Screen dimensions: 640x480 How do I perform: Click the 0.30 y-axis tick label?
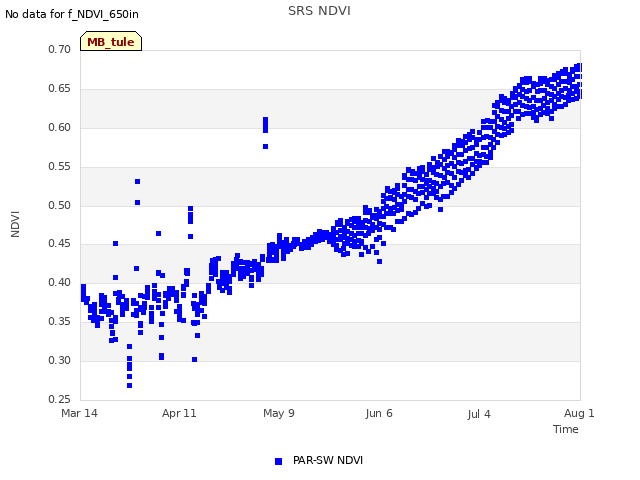click(60, 360)
